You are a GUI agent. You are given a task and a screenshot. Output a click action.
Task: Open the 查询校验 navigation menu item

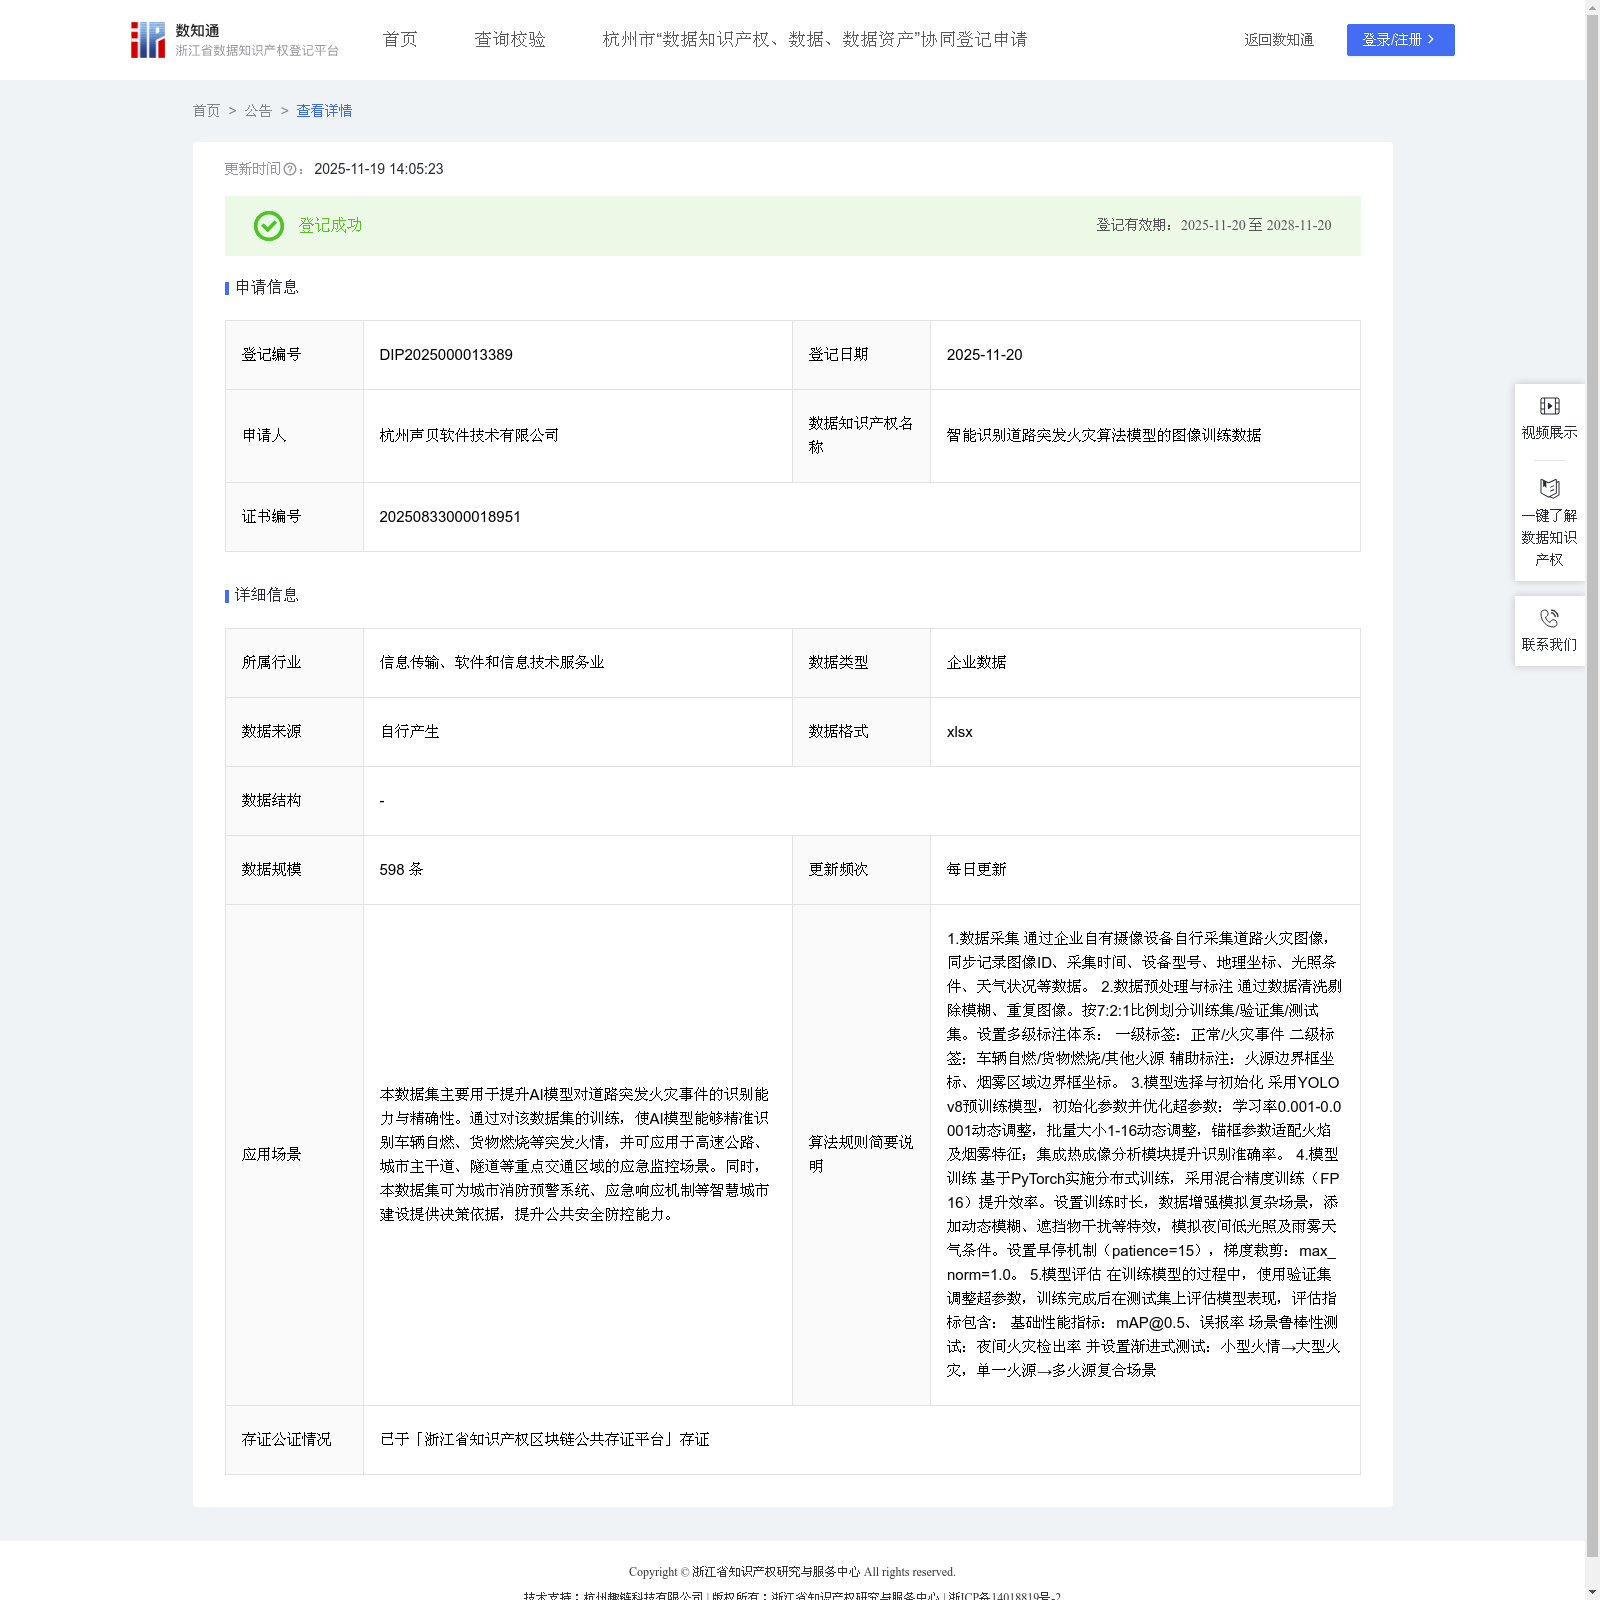(510, 40)
